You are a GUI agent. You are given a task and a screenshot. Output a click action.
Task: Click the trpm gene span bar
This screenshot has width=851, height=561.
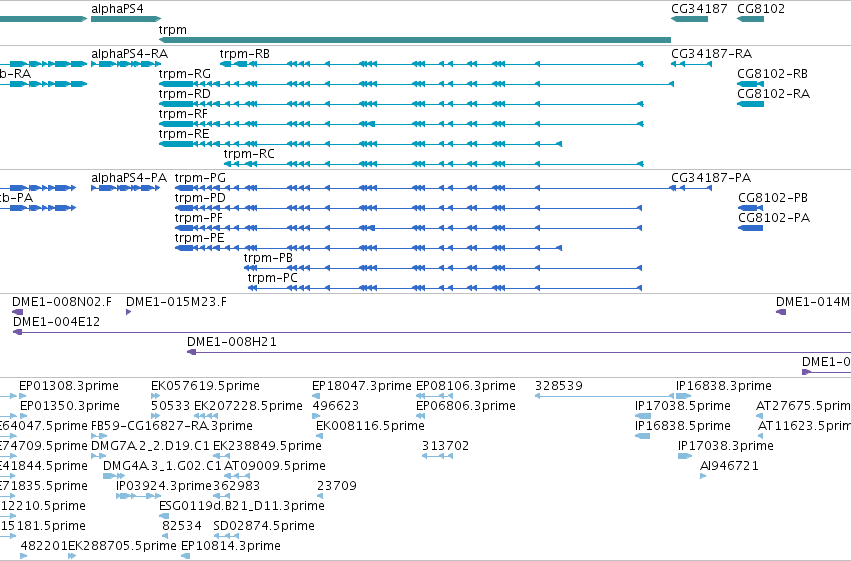tap(415, 40)
